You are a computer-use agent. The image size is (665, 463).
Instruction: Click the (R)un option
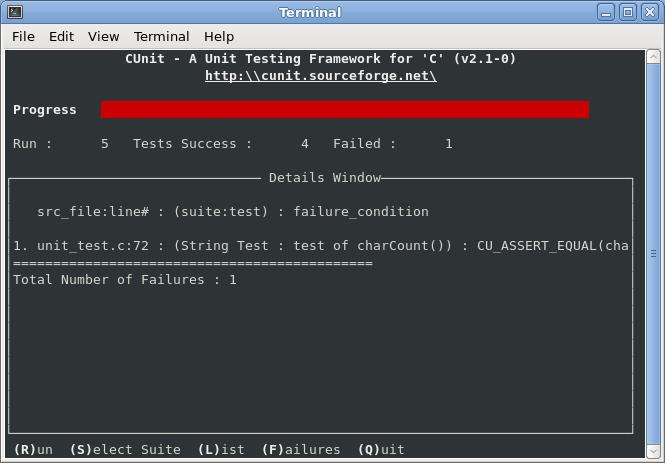click(x=33, y=449)
